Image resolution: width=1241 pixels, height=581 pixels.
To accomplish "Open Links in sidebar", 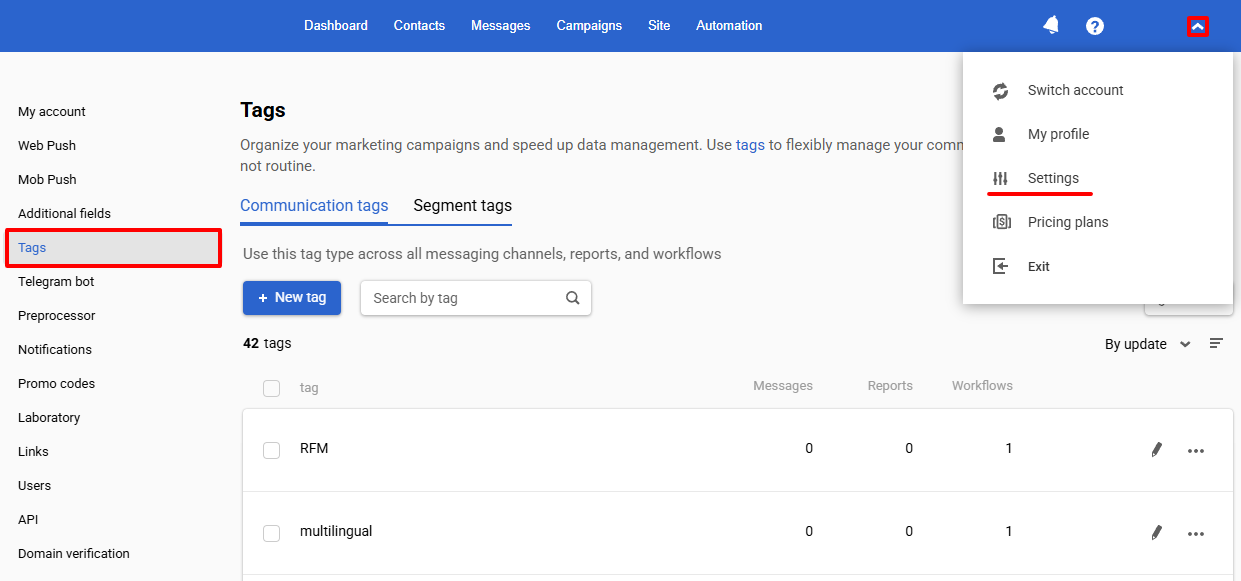I will tap(33, 452).
